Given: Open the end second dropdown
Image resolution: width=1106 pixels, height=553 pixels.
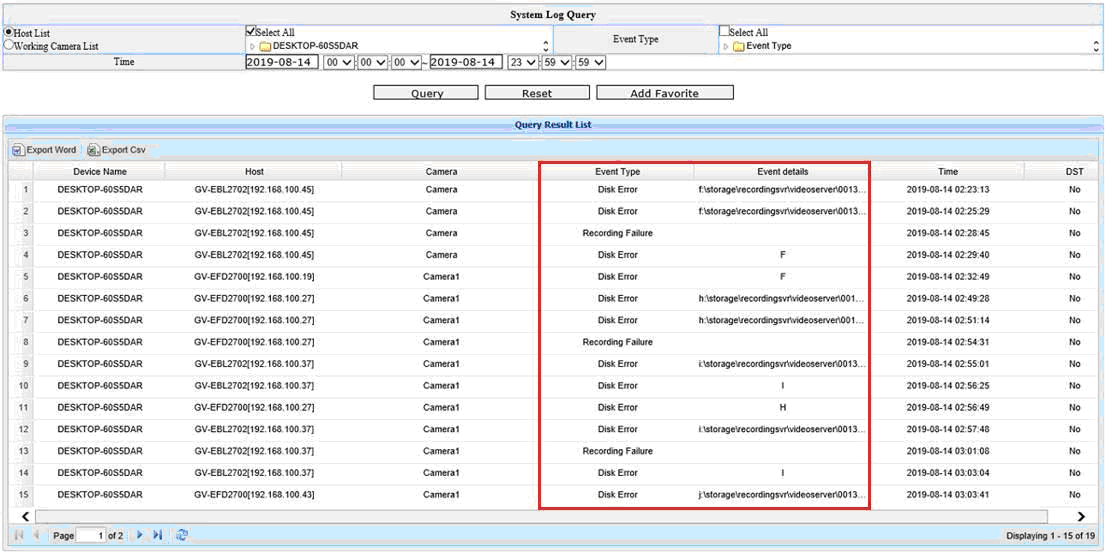Looking at the screenshot, I should click(x=591, y=63).
